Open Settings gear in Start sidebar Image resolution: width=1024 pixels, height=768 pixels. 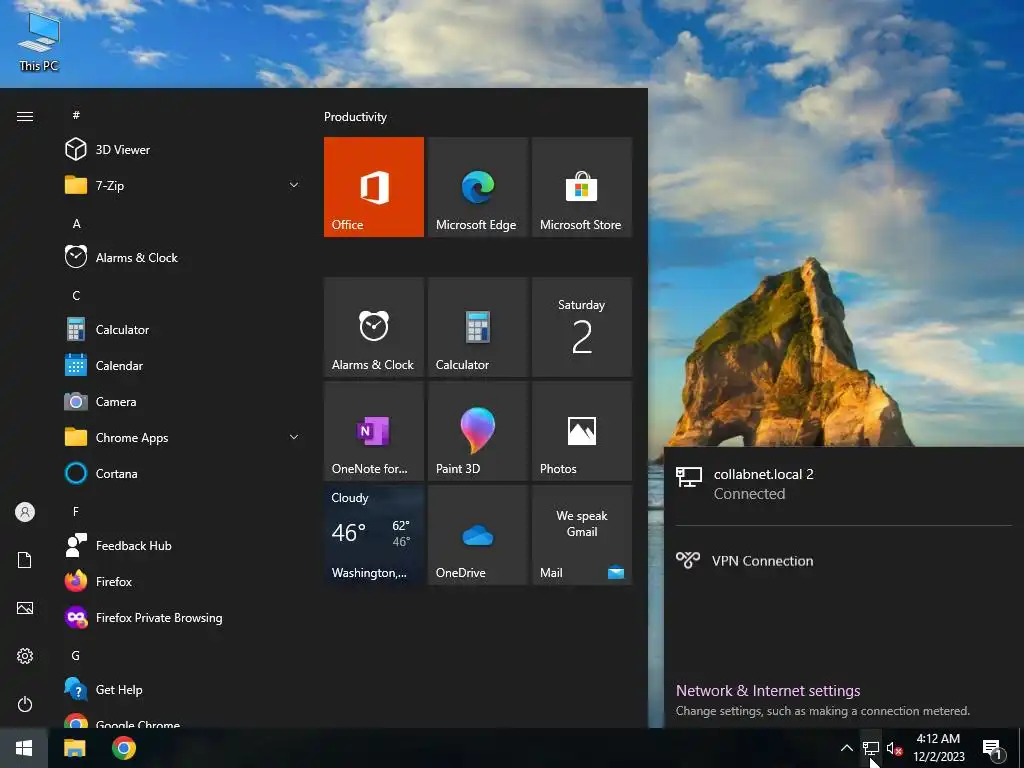(25, 656)
